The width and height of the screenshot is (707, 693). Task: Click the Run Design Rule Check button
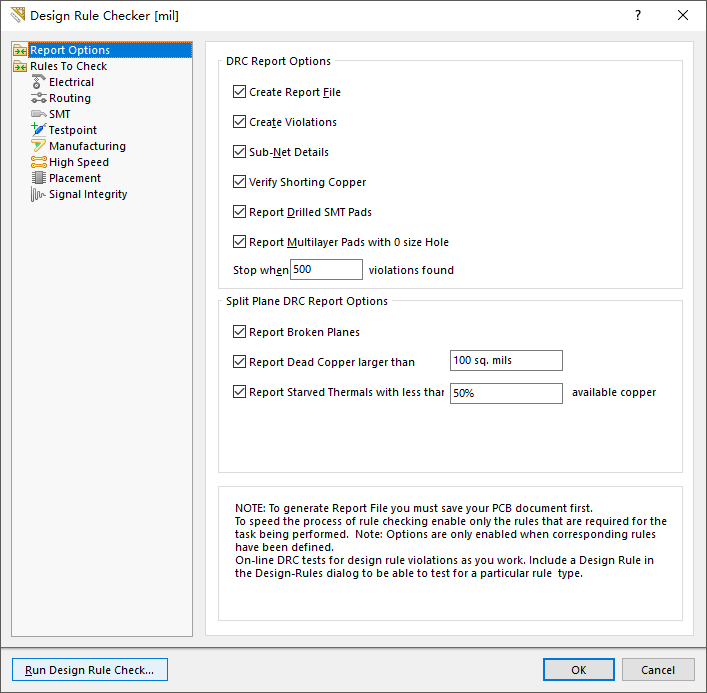tap(90, 670)
